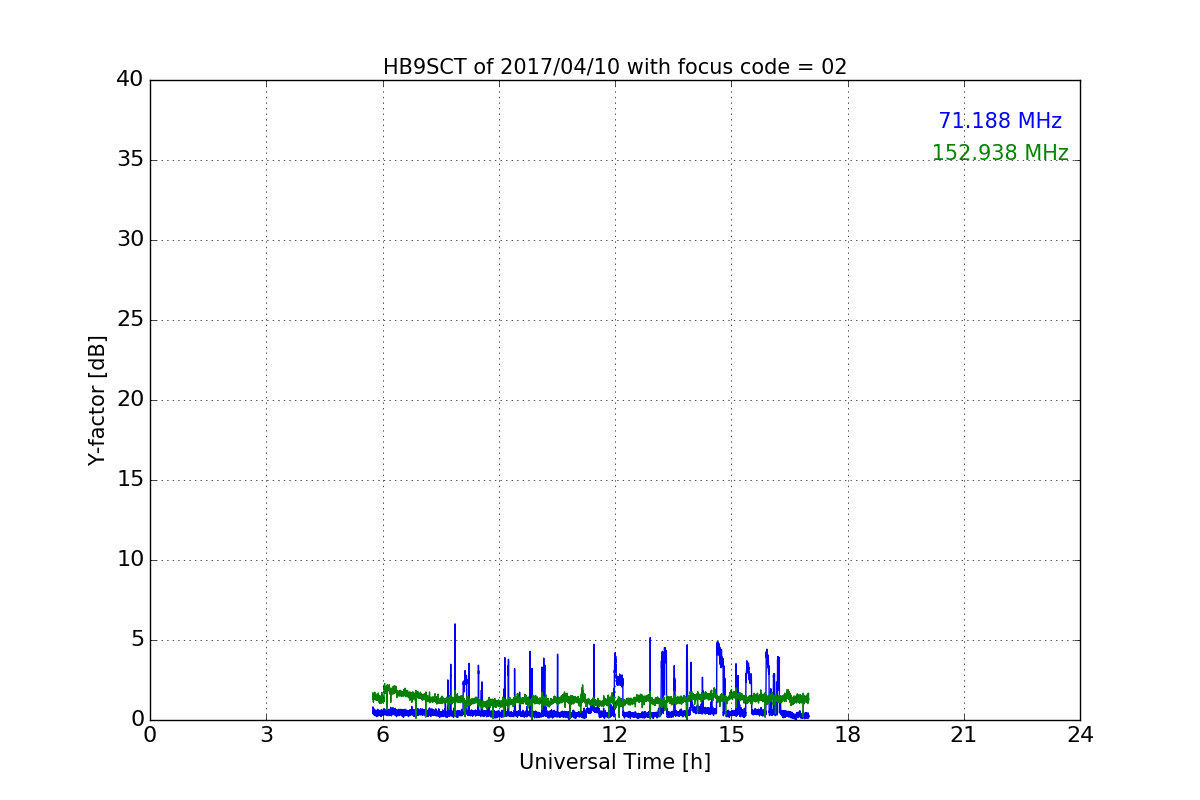Click y-axis tick label 15
Image resolution: width=1200 pixels, height=800 pixels.
point(130,479)
